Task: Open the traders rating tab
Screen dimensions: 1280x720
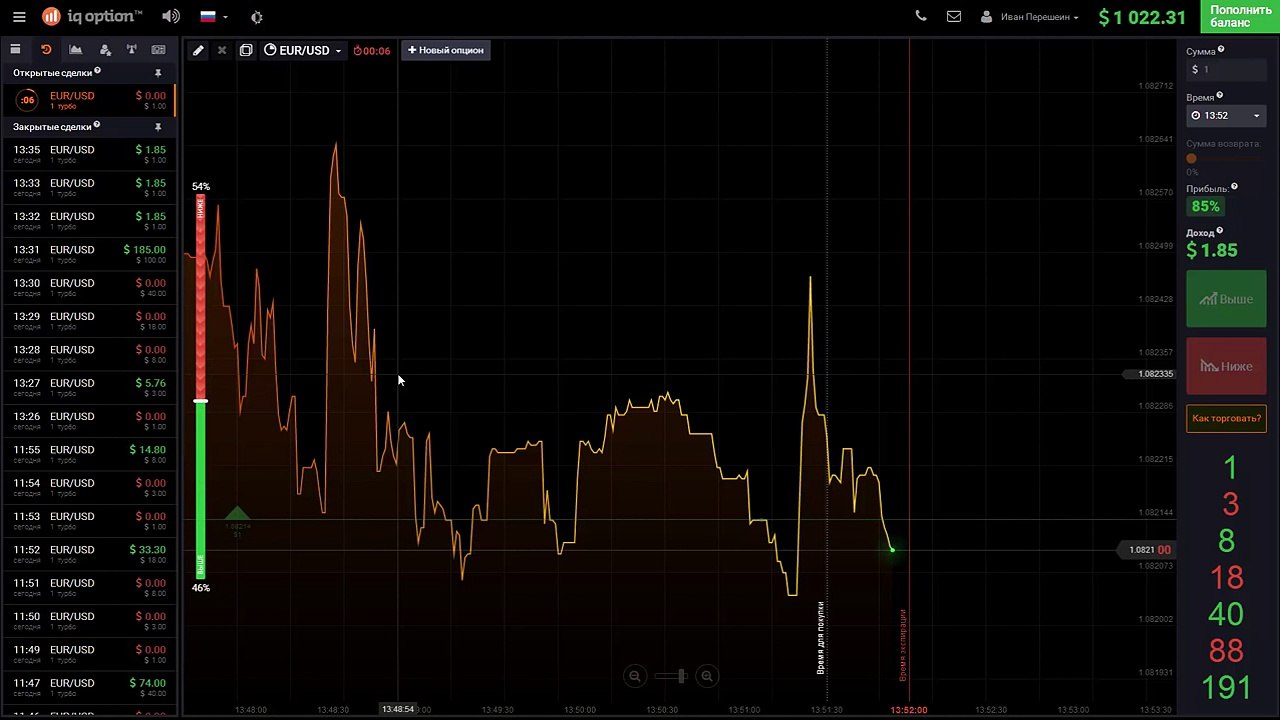Action: pyautogui.click(x=104, y=49)
